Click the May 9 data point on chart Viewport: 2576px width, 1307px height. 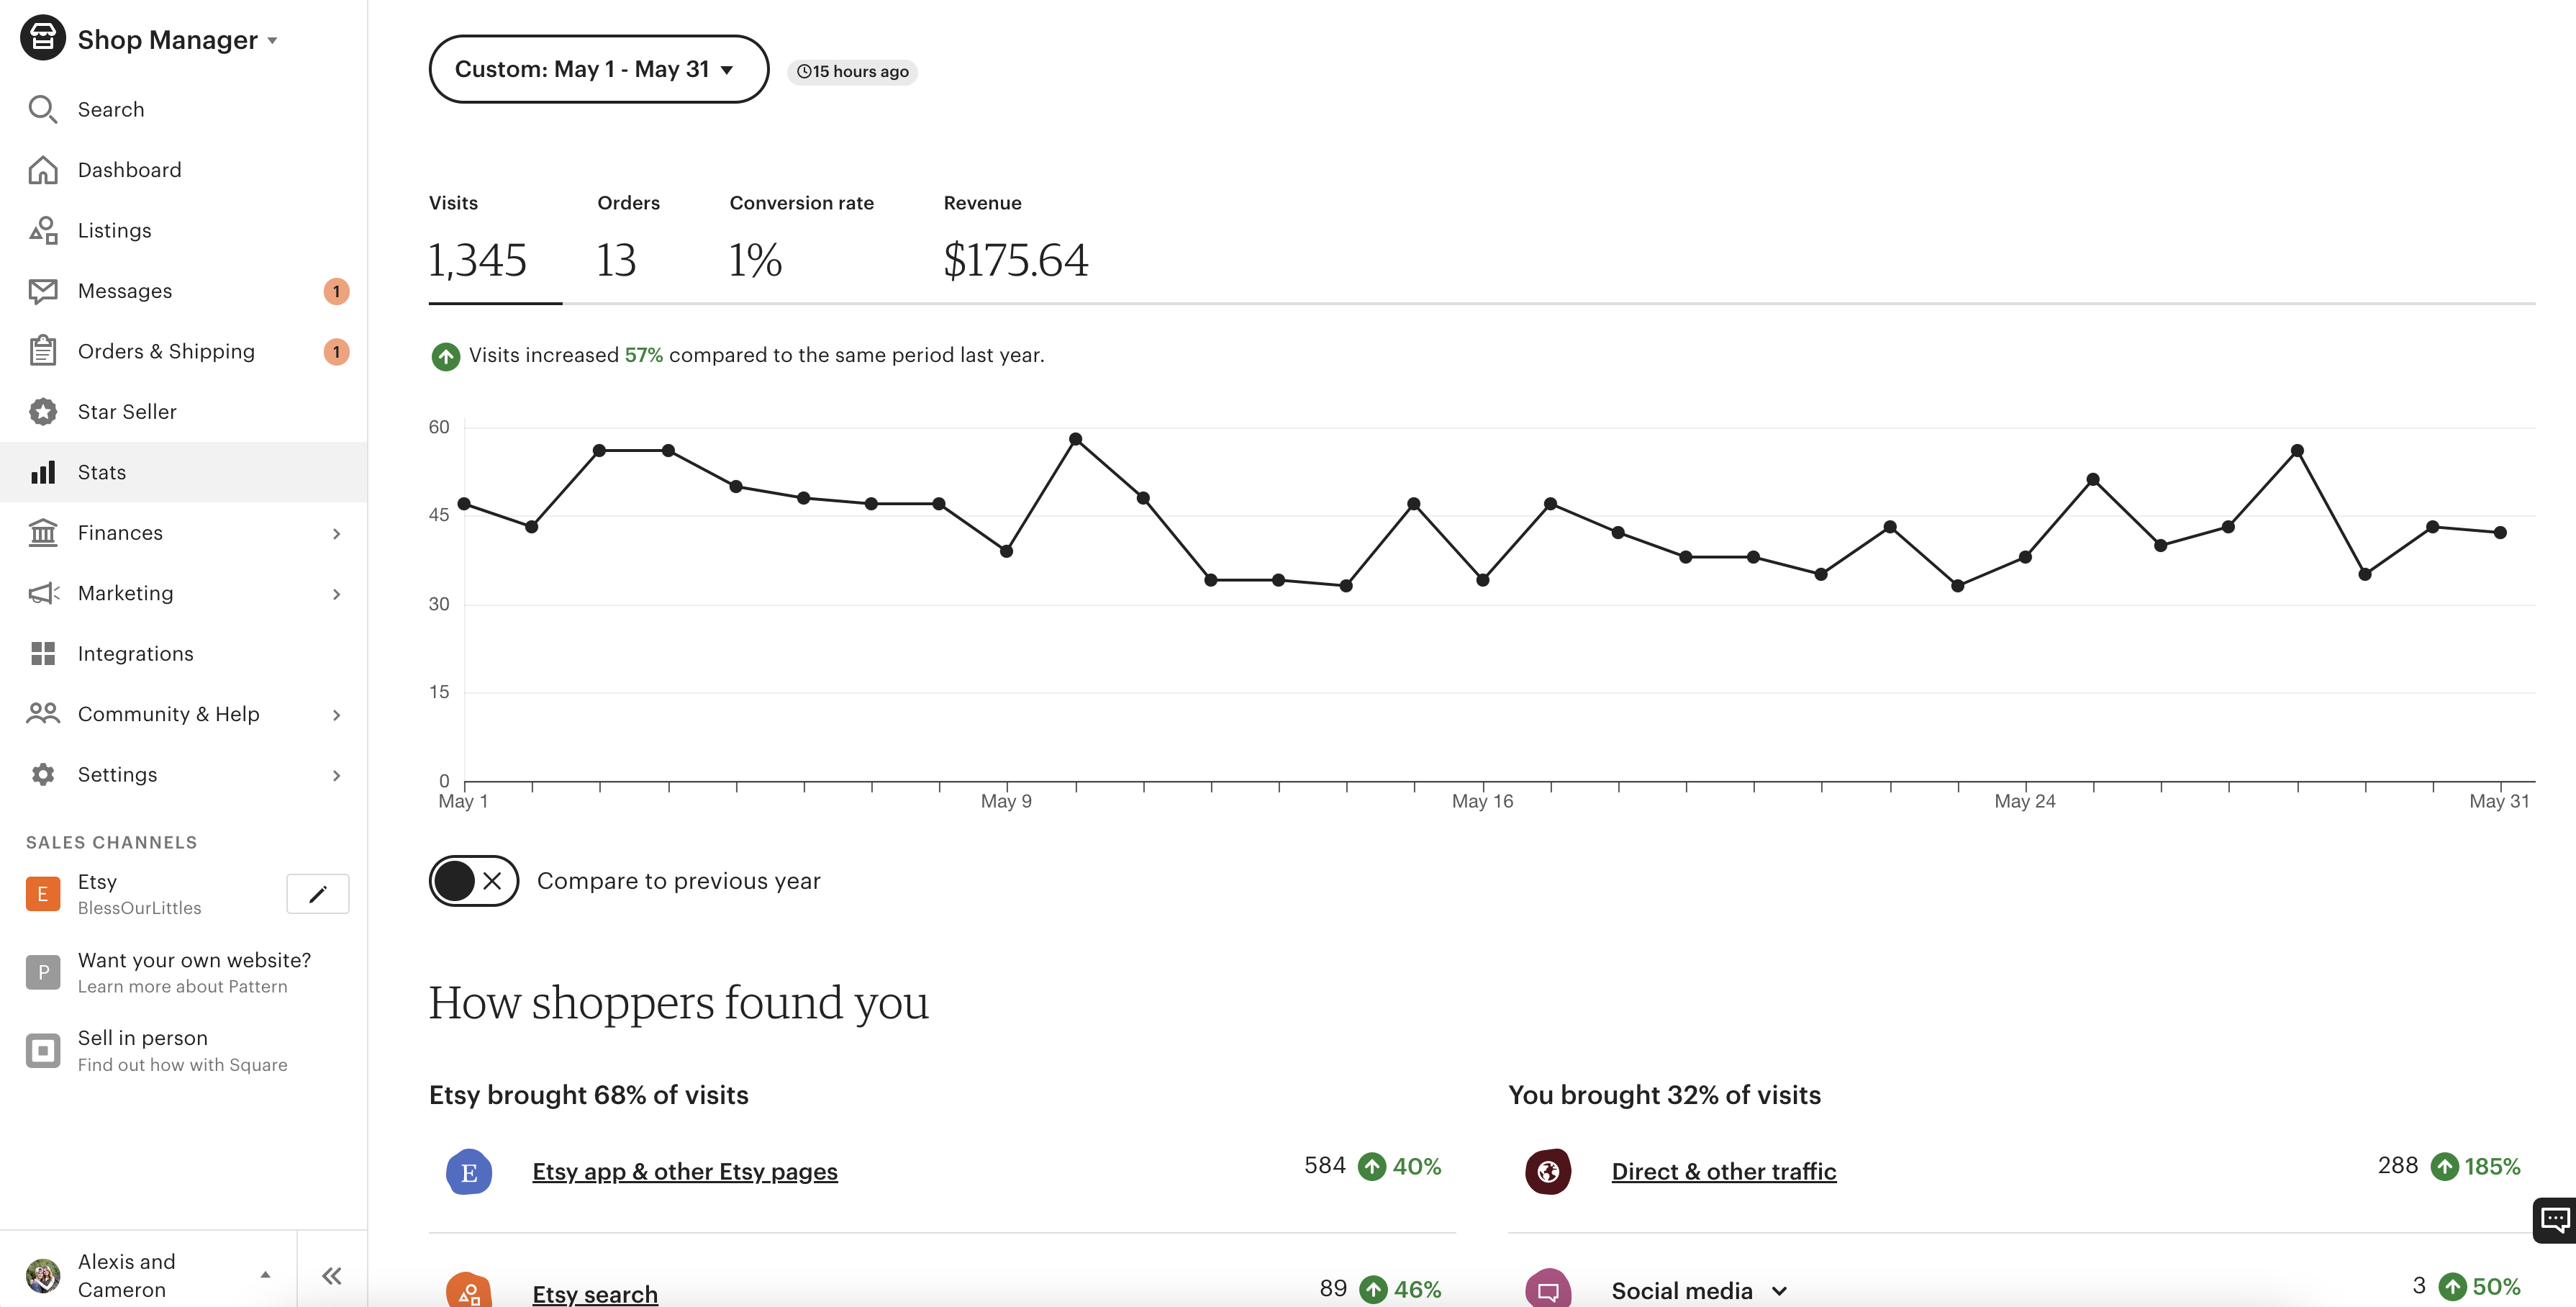click(1007, 551)
